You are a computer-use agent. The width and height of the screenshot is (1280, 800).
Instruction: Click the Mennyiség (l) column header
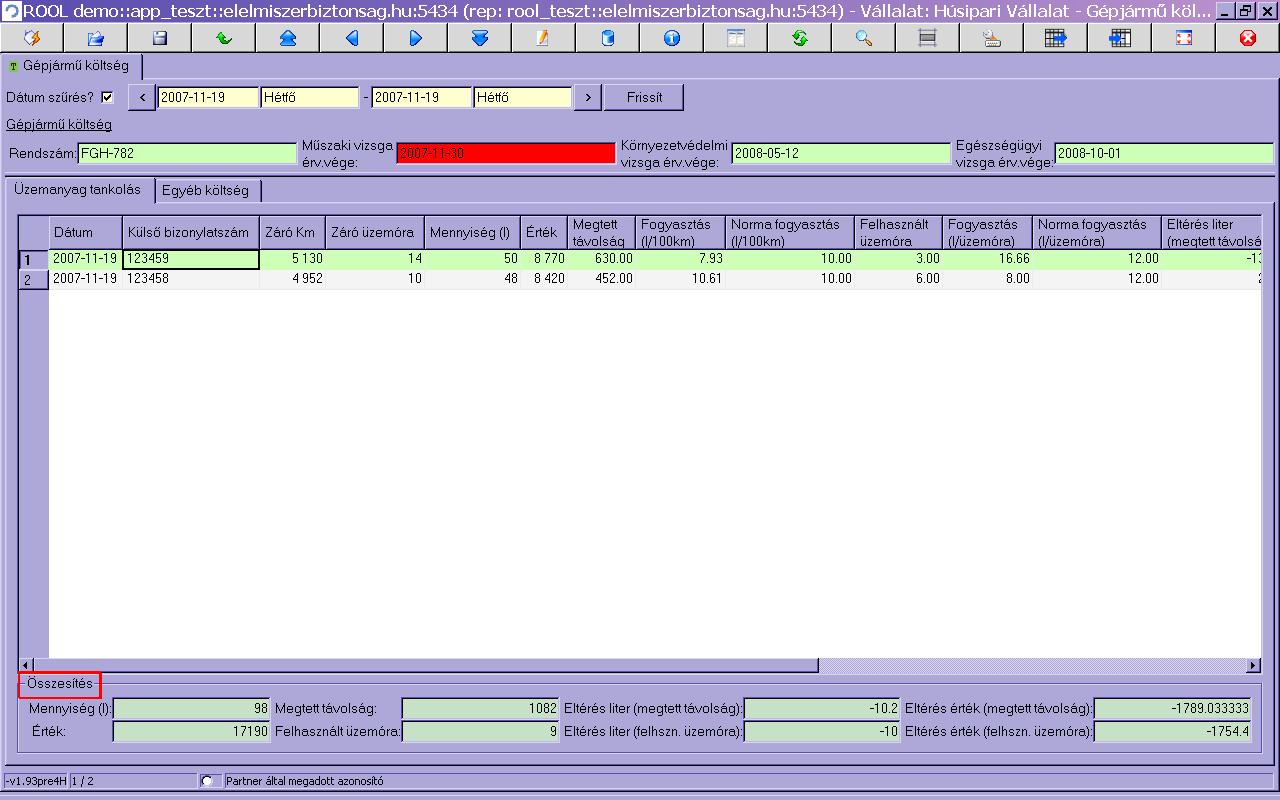click(472, 232)
